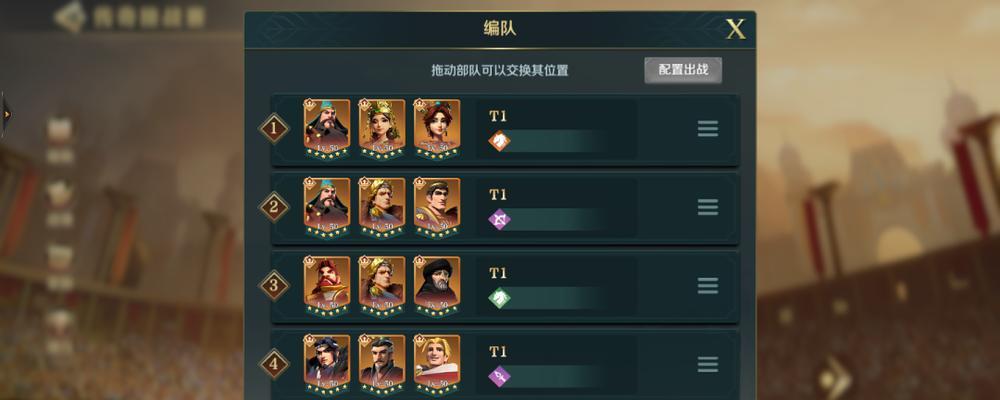
Task: Click the red-bearded hero in squad 3
Action: 327,286
